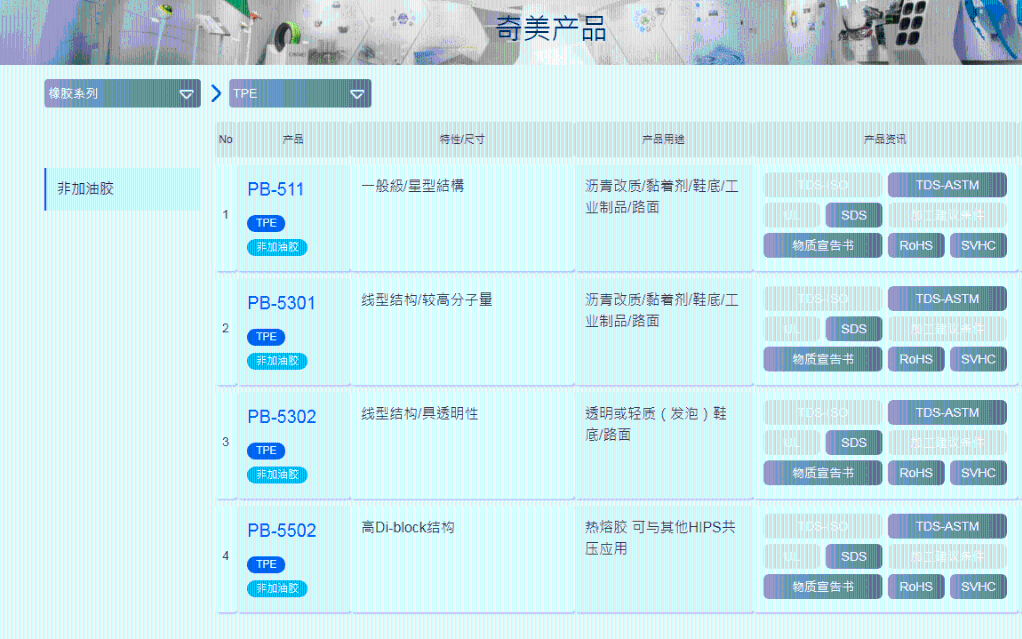The width and height of the screenshot is (1022, 639).
Task: Open the SDS for PB-5502
Action: tap(854, 557)
